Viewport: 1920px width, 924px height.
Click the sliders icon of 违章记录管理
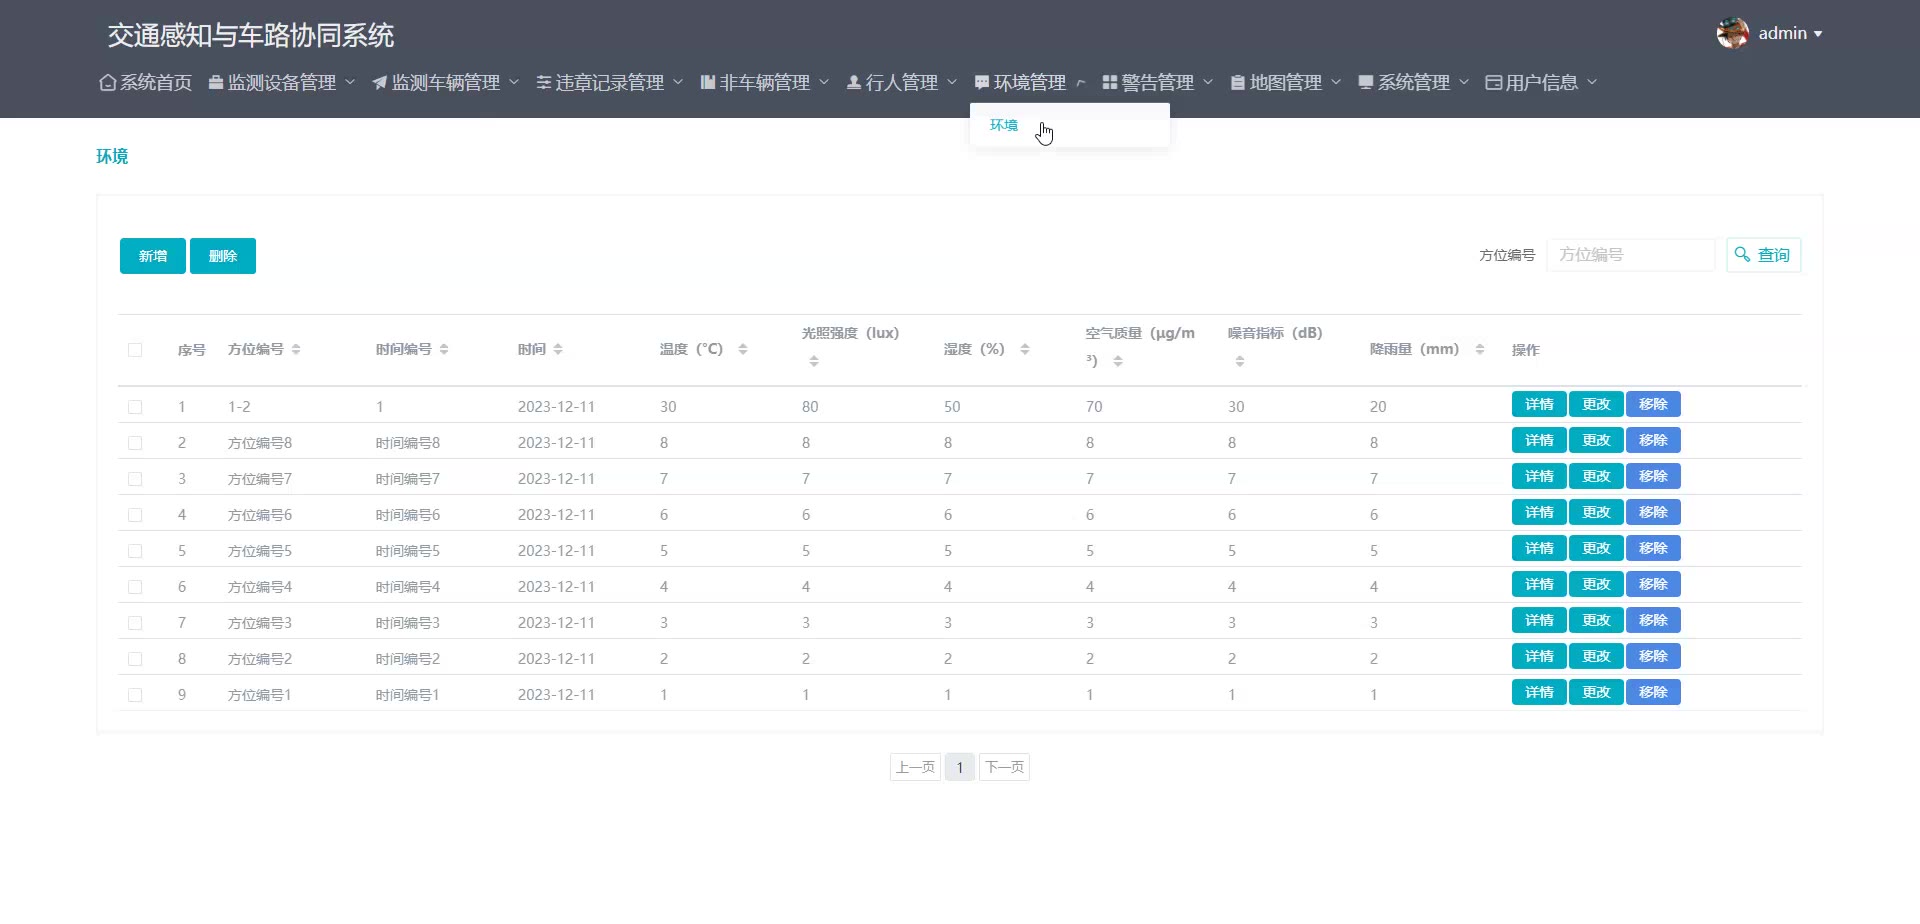[543, 83]
